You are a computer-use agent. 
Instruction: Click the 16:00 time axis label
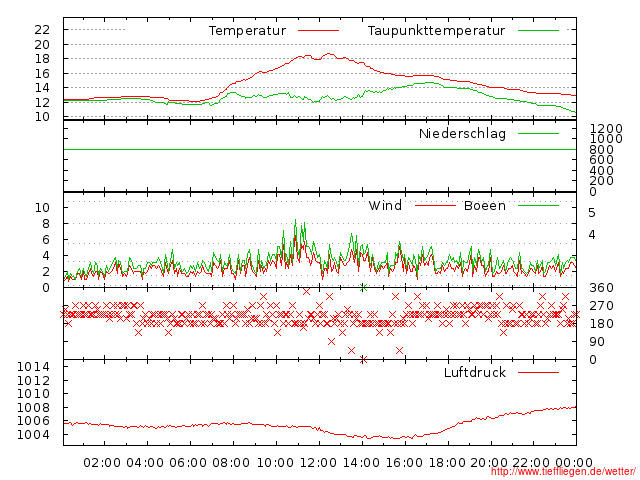(x=404, y=462)
